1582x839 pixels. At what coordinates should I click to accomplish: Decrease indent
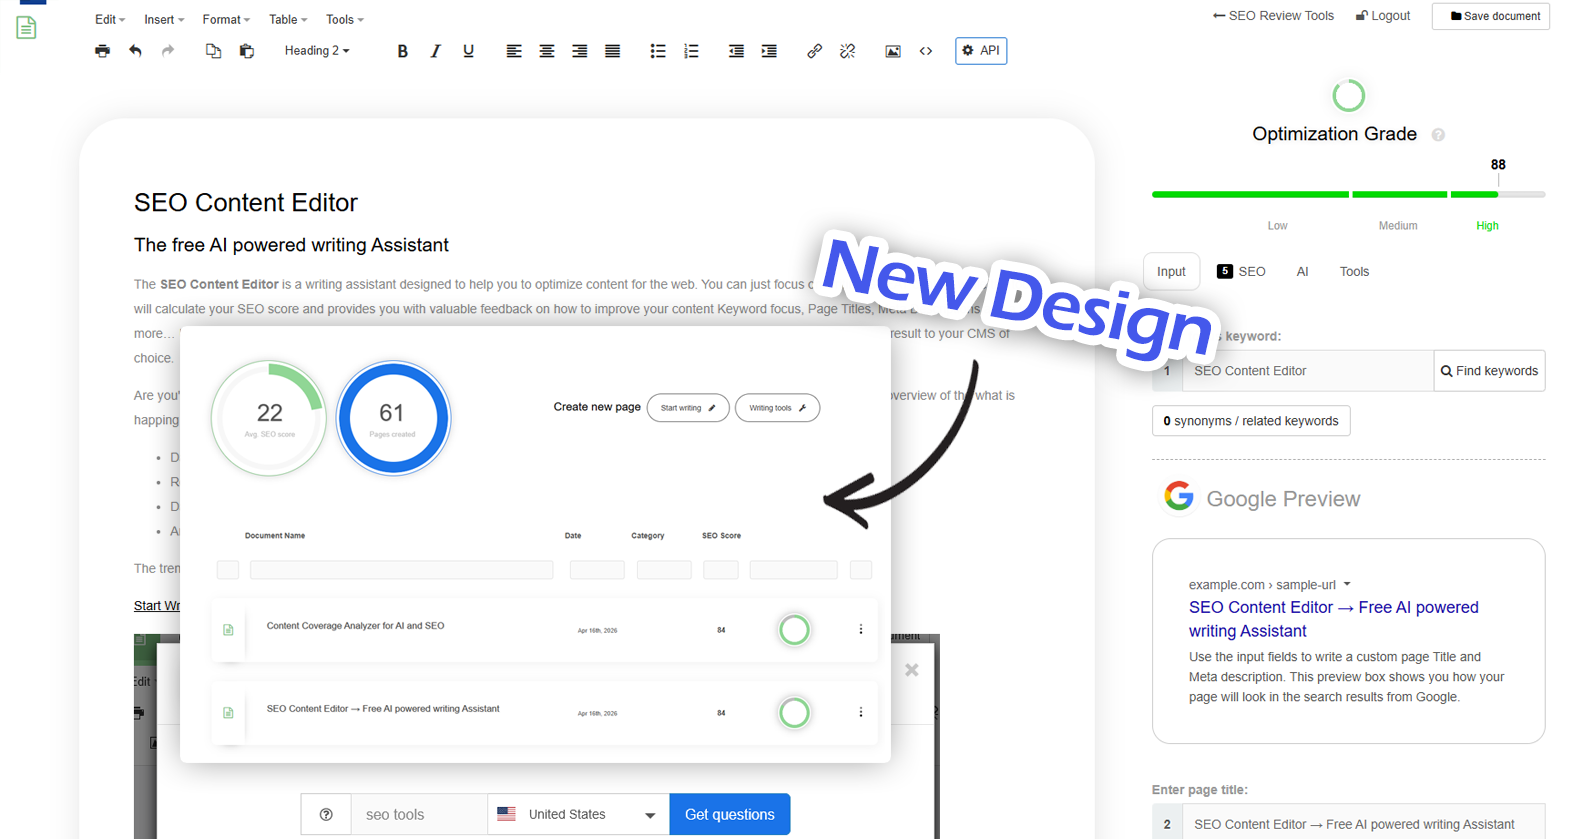[735, 51]
